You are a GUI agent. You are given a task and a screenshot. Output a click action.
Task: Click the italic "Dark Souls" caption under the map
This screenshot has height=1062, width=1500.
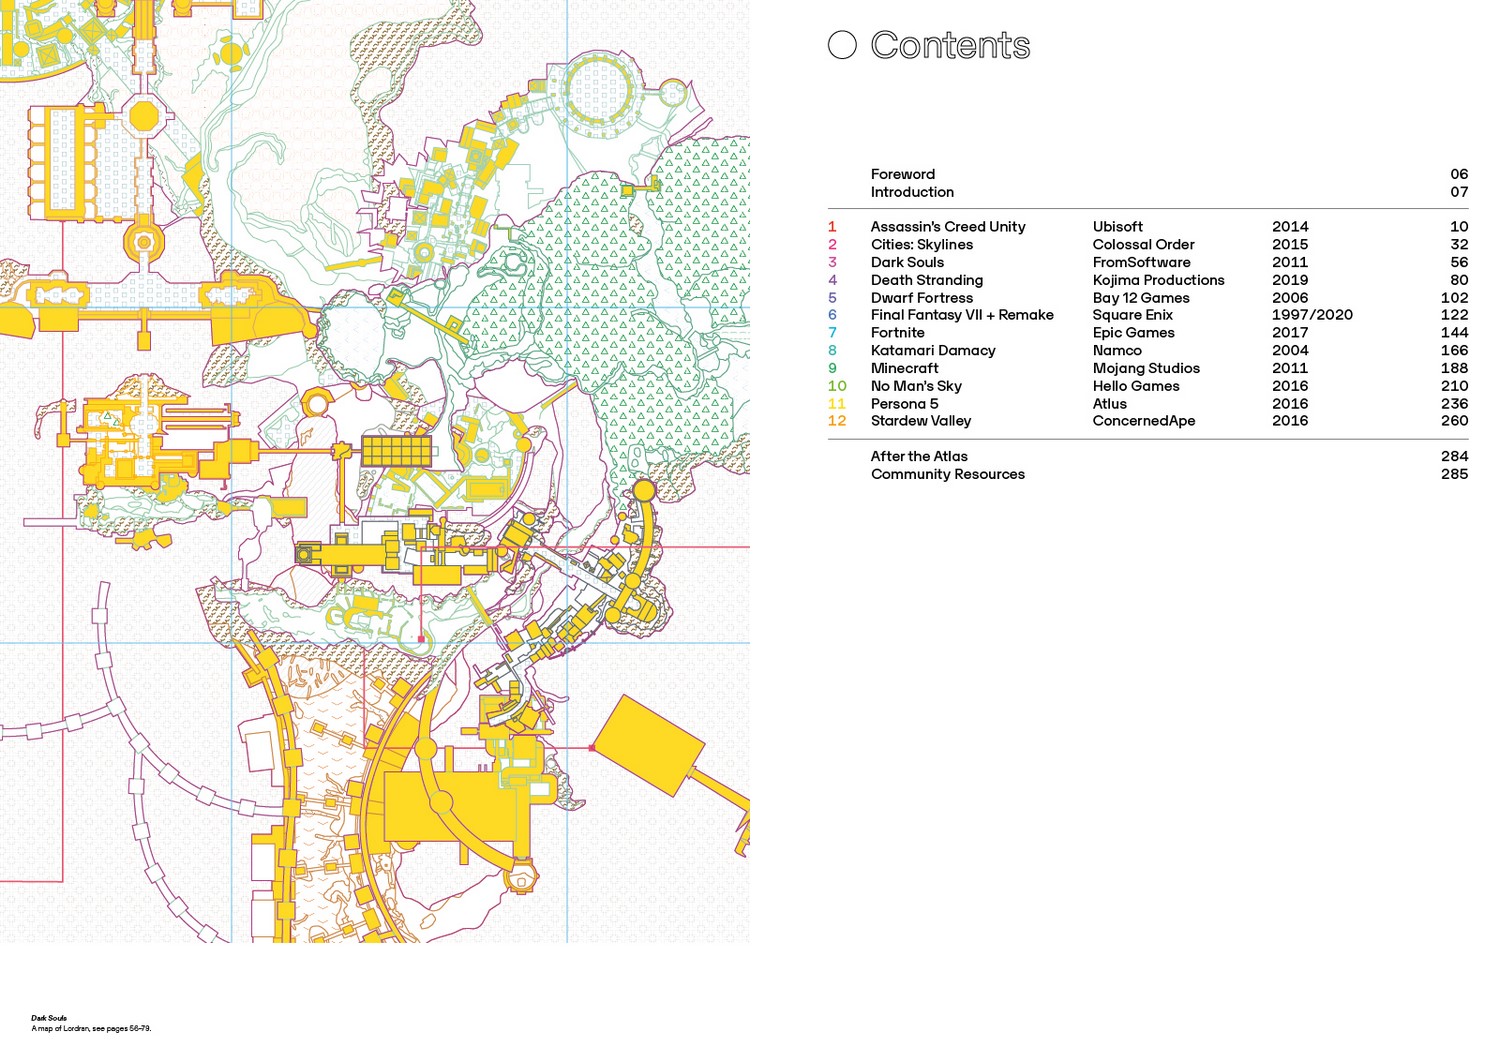click(49, 1018)
